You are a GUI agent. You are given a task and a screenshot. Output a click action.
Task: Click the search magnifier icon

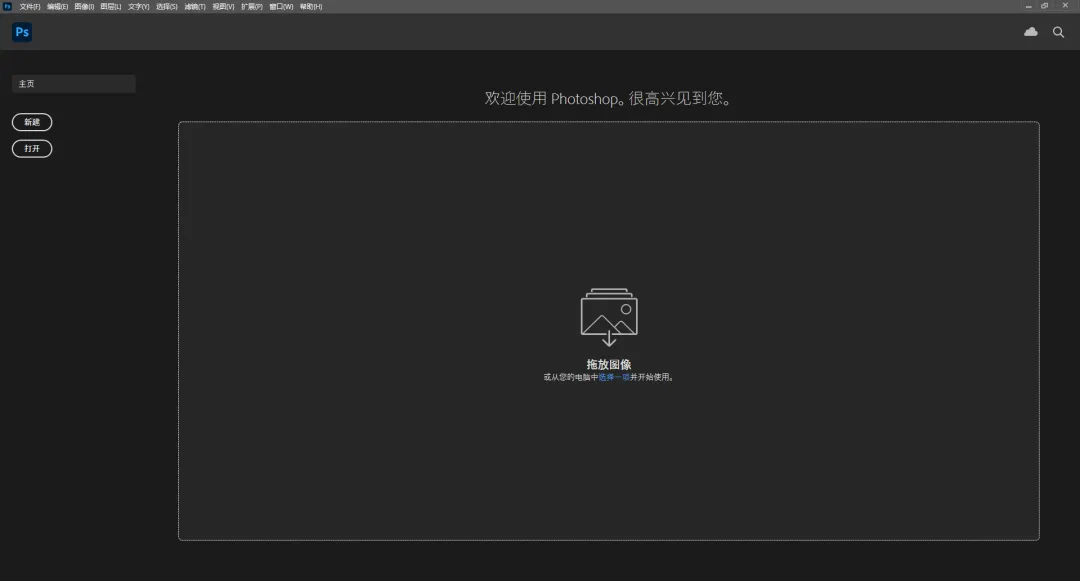(1059, 32)
